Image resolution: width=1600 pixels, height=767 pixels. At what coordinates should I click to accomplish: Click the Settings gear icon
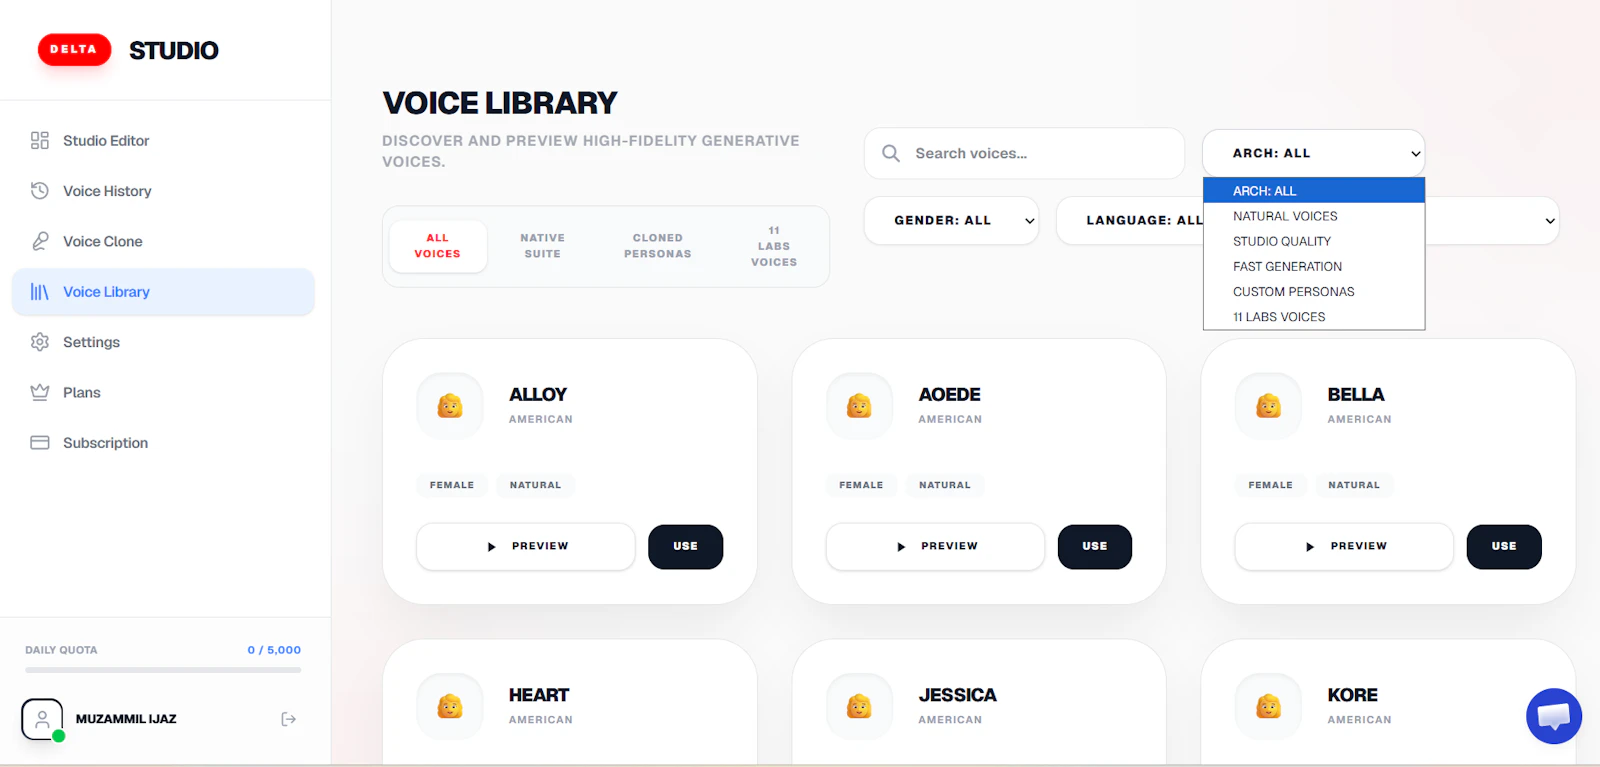(40, 342)
